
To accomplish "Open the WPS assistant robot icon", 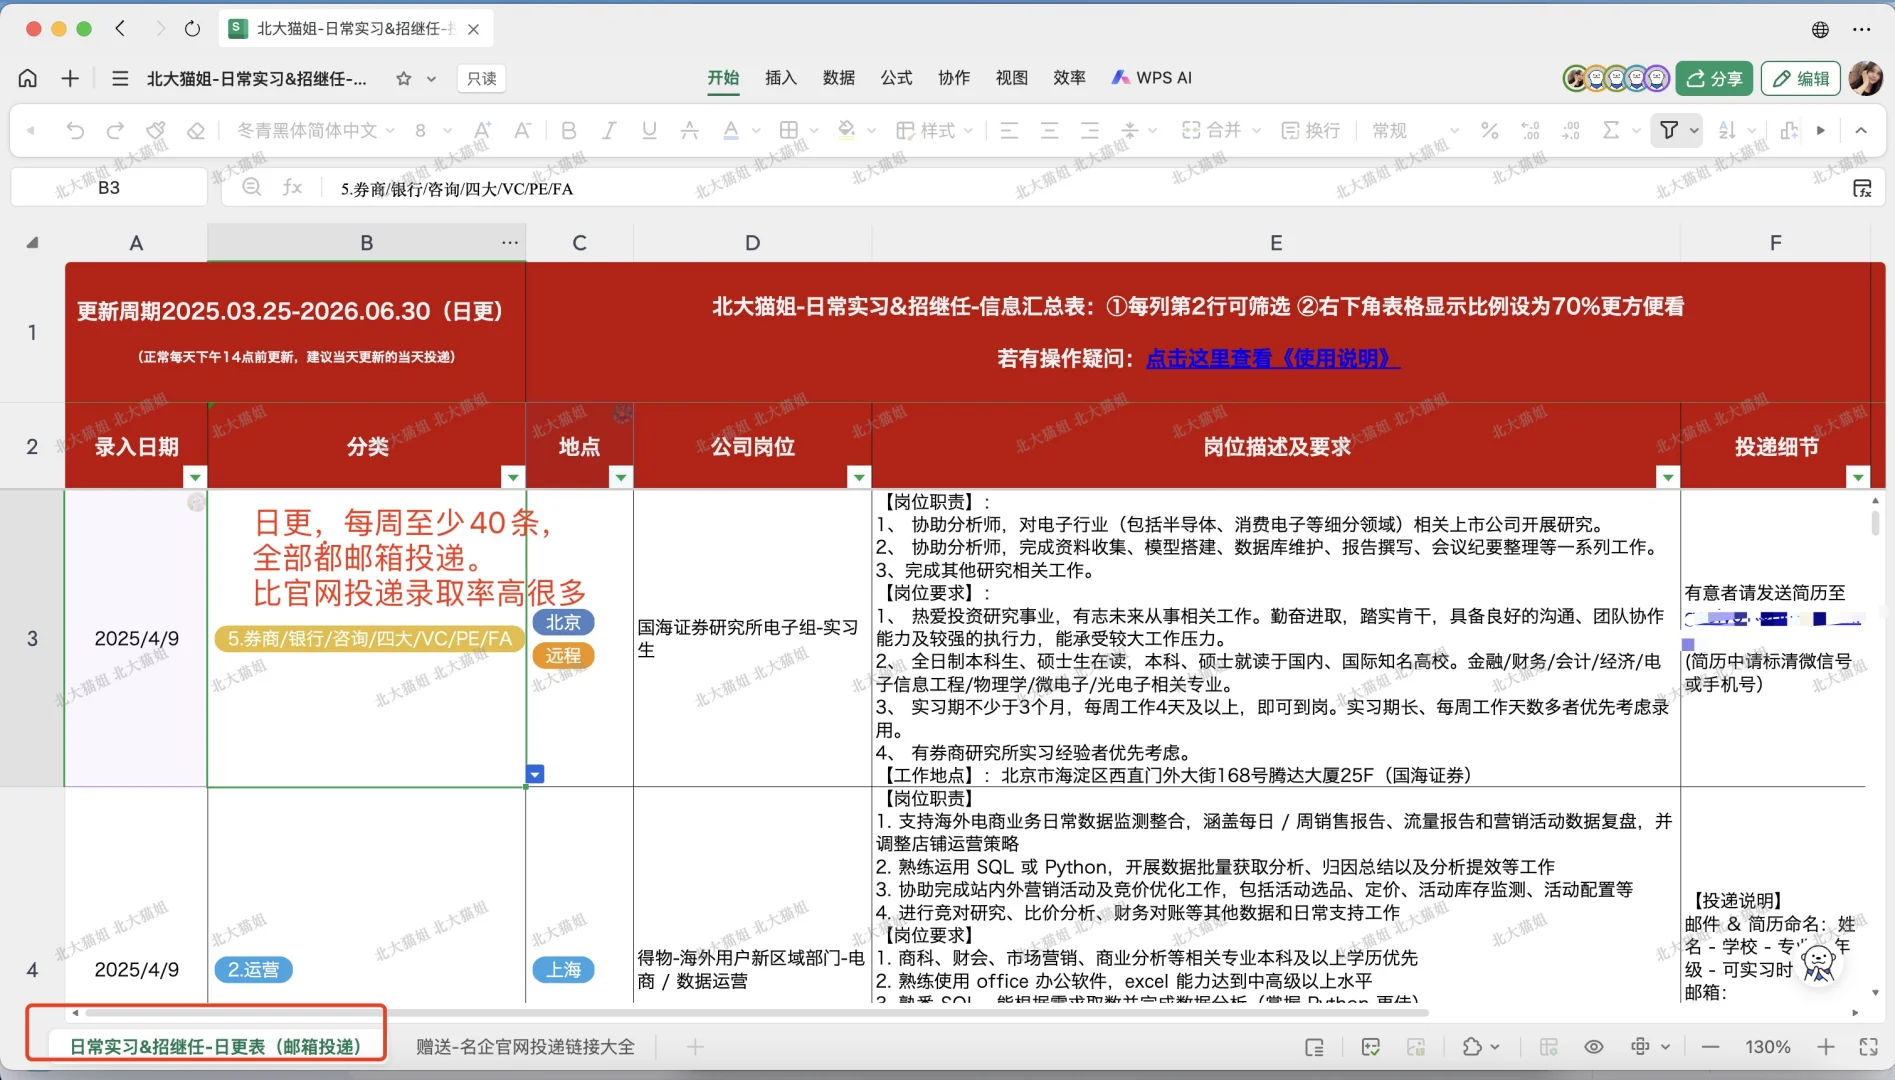I will 1818,963.
